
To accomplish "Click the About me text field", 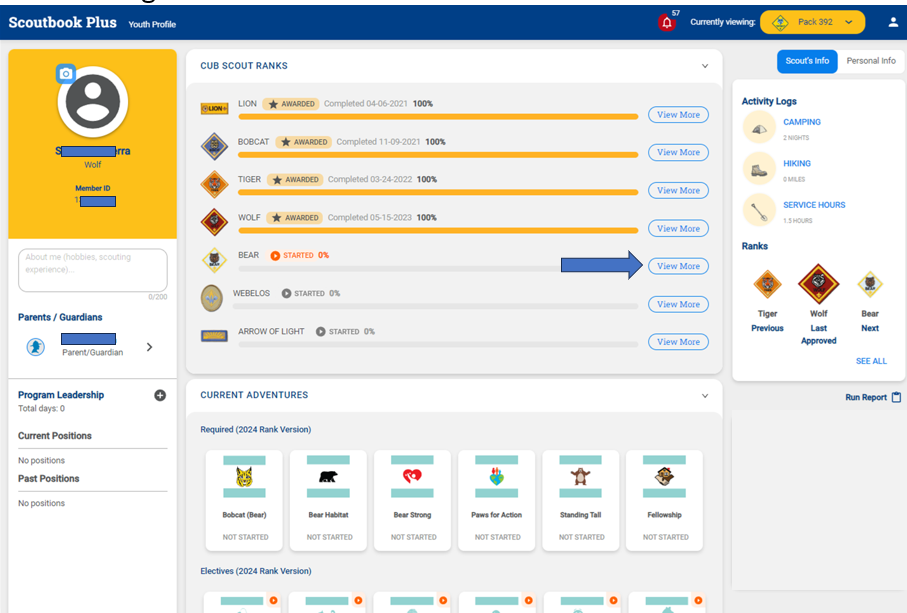I will pyautogui.click(x=93, y=270).
